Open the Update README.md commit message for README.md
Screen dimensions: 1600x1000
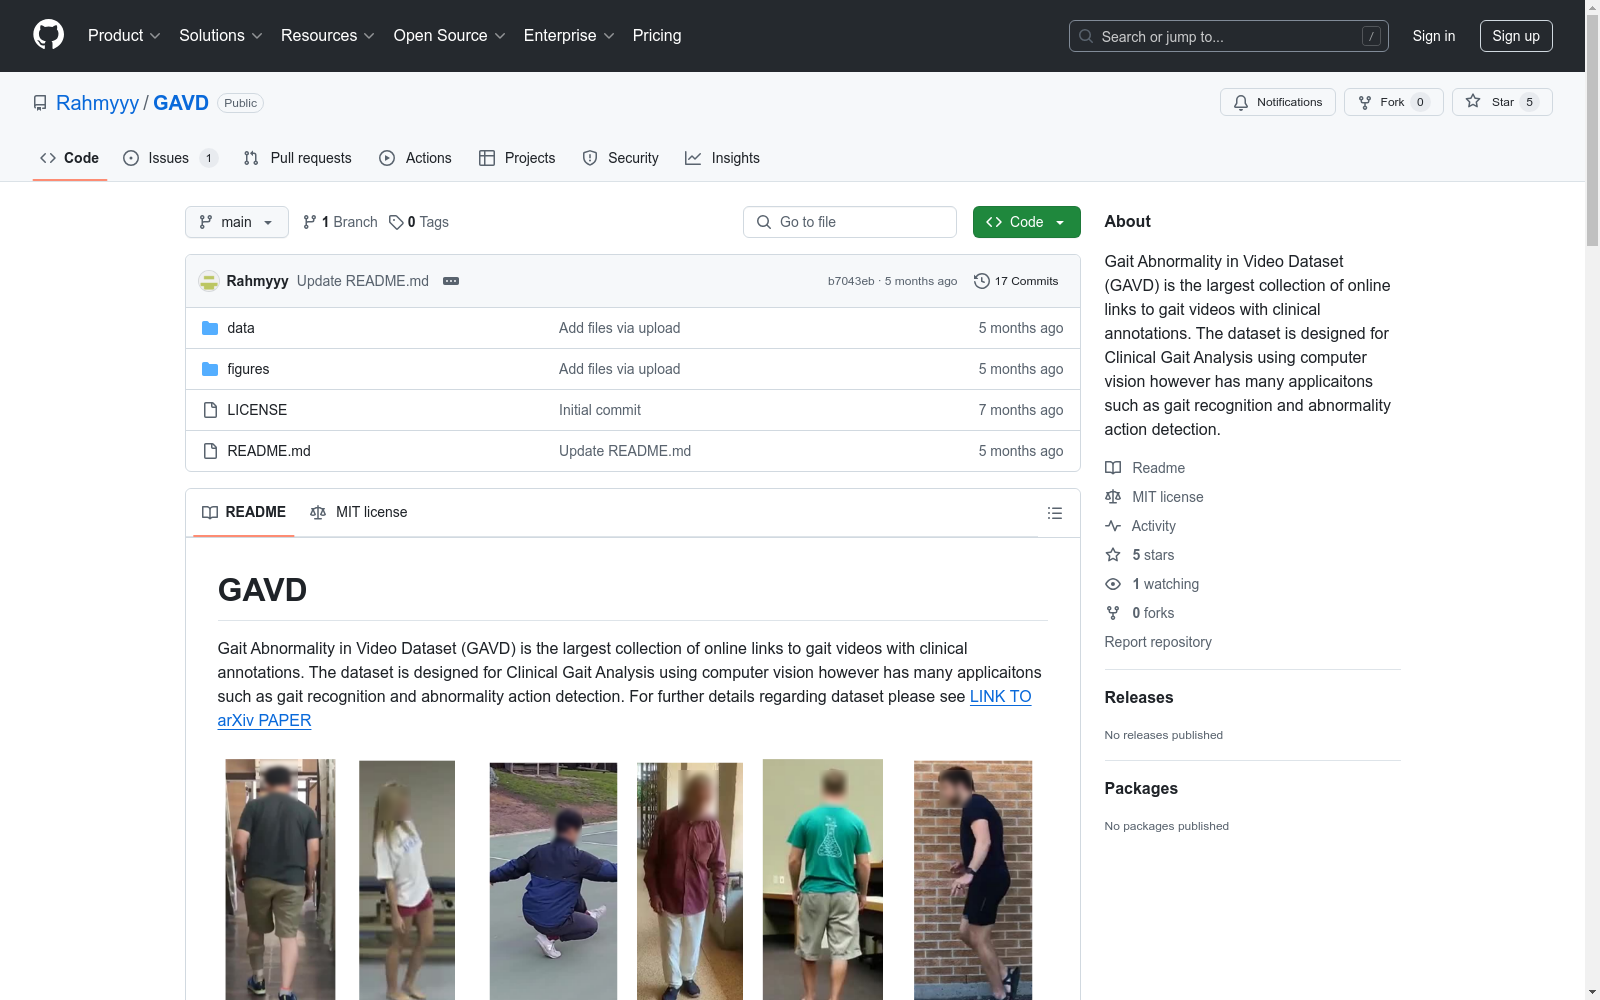point(625,451)
